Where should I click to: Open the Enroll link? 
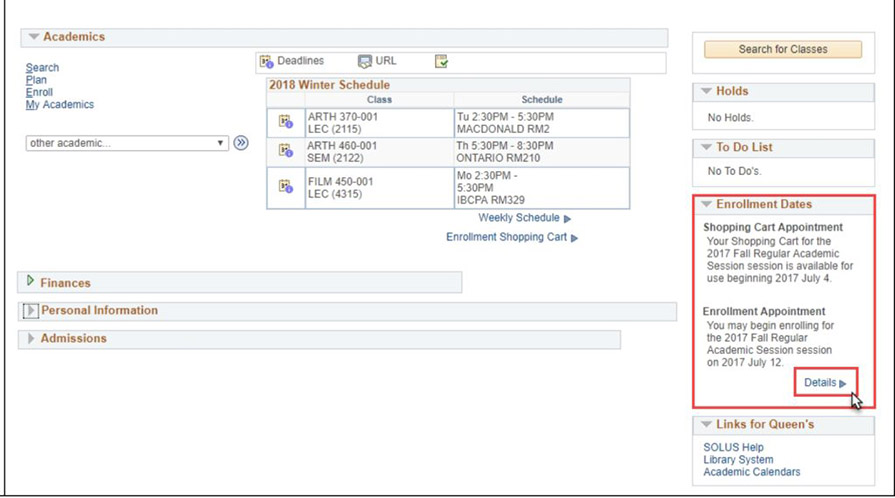(x=39, y=92)
